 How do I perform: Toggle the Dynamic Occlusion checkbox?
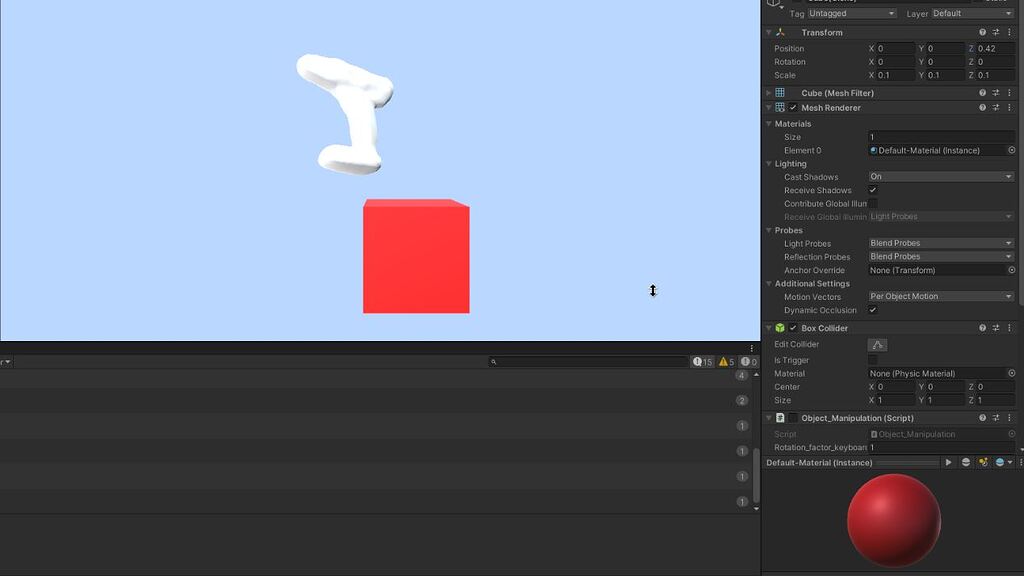(874, 310)
